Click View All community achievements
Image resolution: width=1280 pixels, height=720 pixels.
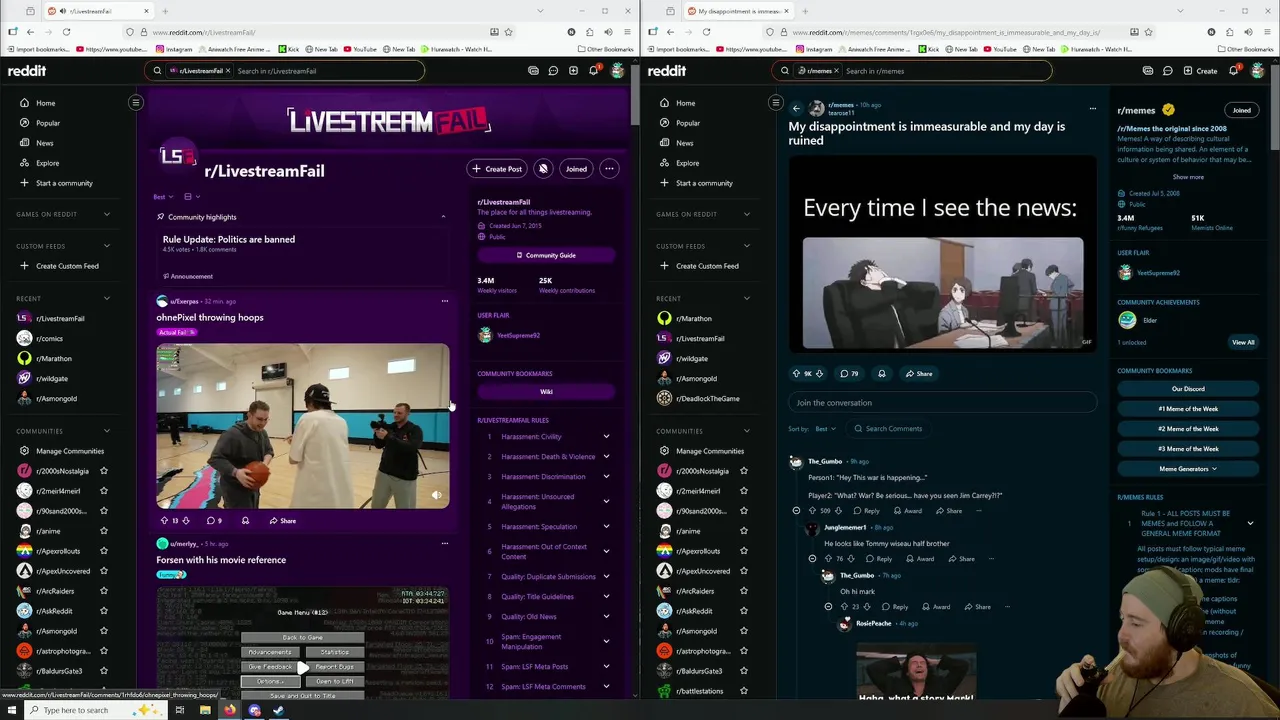coord(1243,342)
